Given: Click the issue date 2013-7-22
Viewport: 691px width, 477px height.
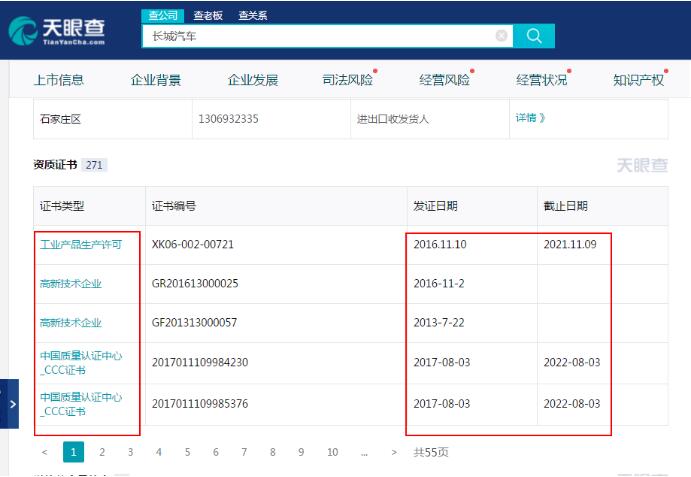Looking at the screenshot, I should click(x=439, y=323).
